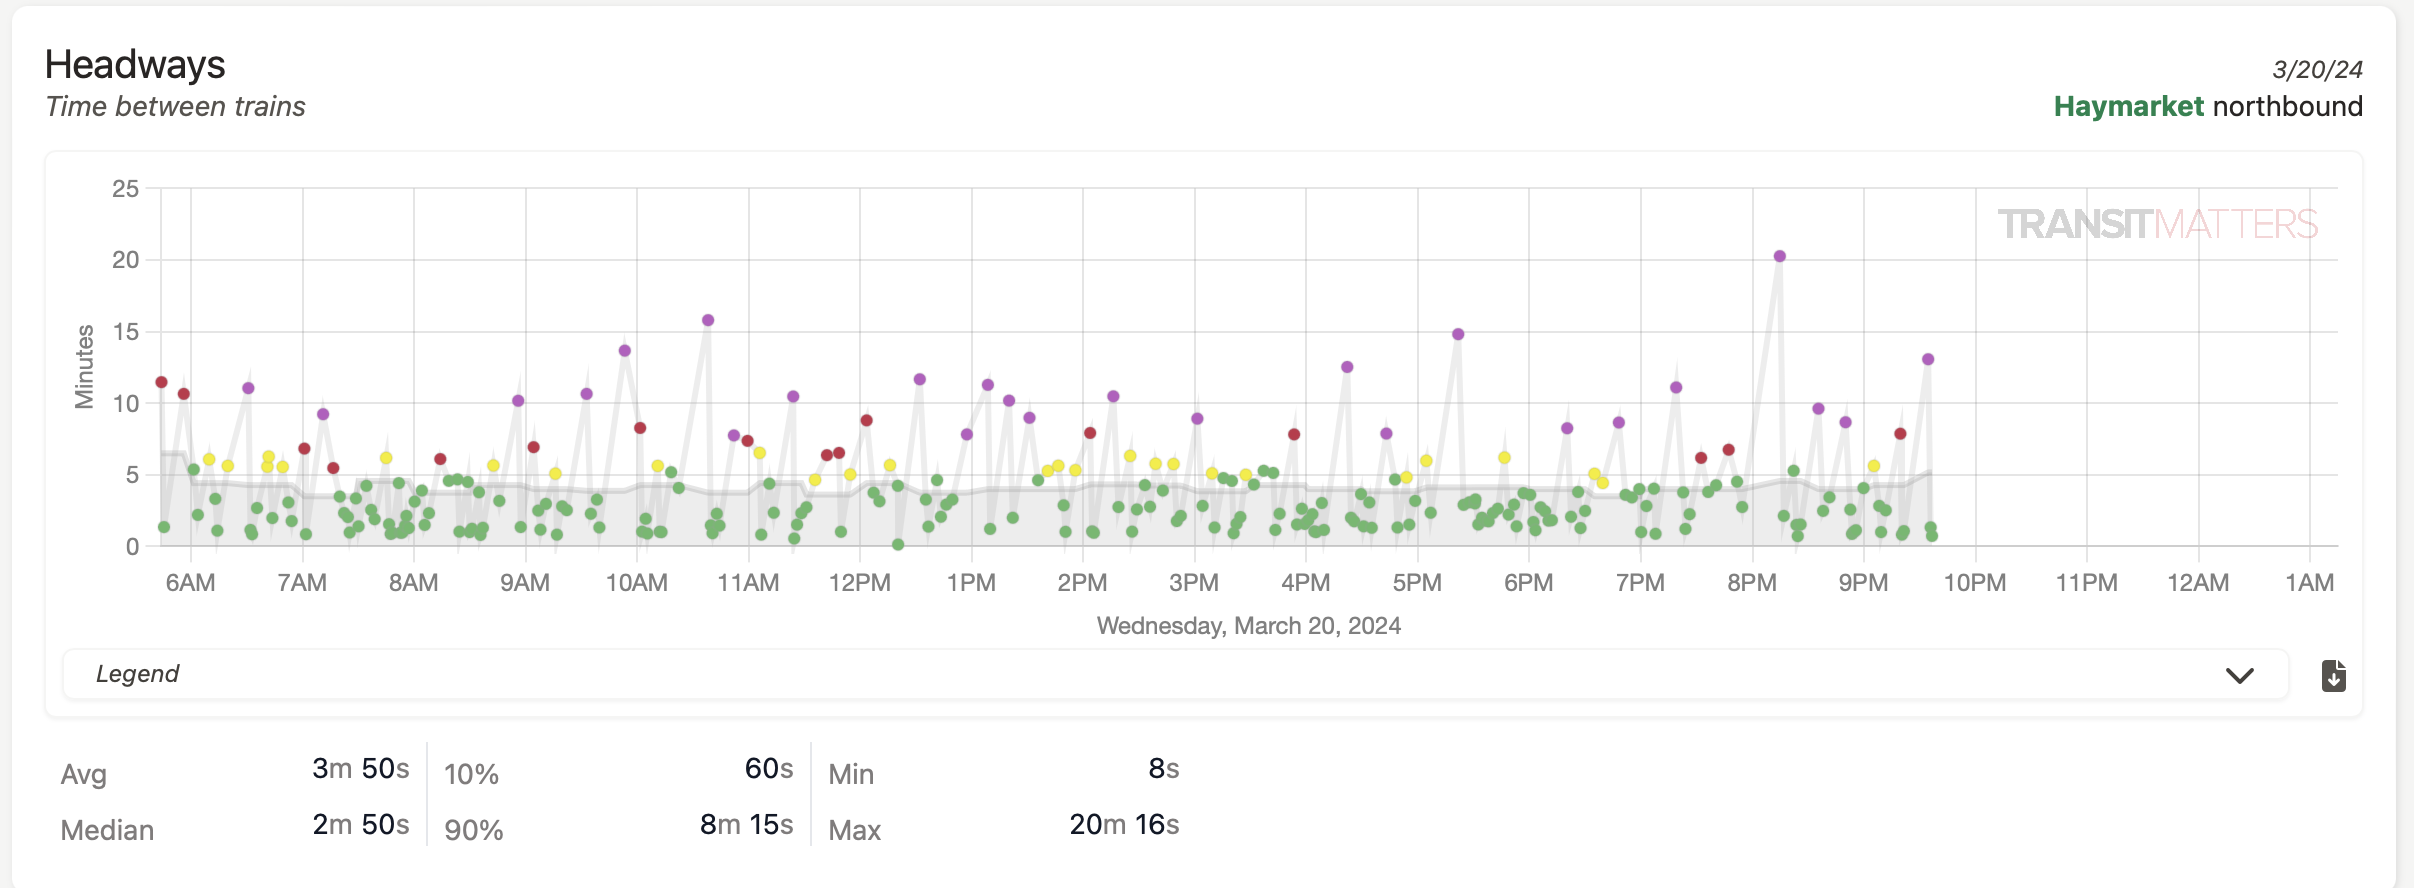The width and height of the screenshot is (2414, 888).
Task: Click the 3/20/24 date text
Action: (x=2317, y=69)
